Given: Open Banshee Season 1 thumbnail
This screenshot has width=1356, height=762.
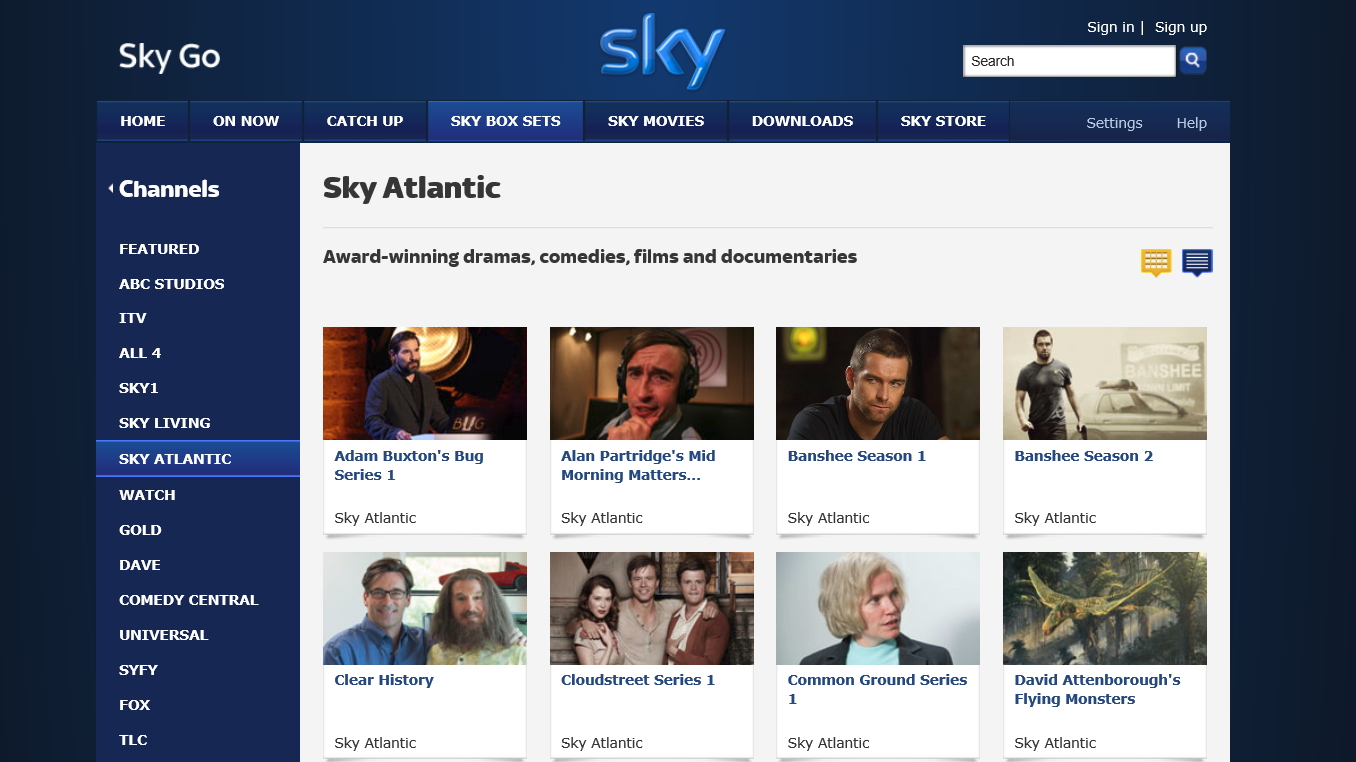Looking at the screenshot, I should click(878, 383).
